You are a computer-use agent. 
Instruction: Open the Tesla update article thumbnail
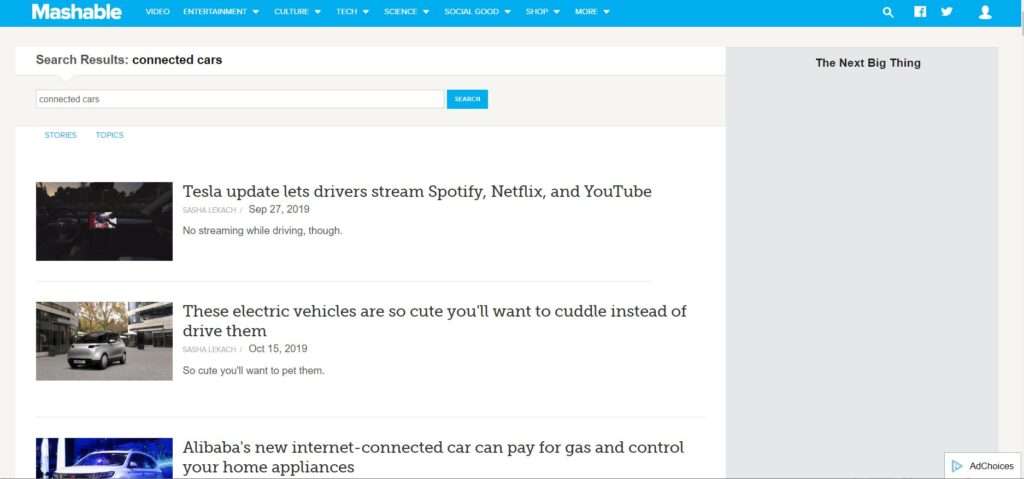104,222
